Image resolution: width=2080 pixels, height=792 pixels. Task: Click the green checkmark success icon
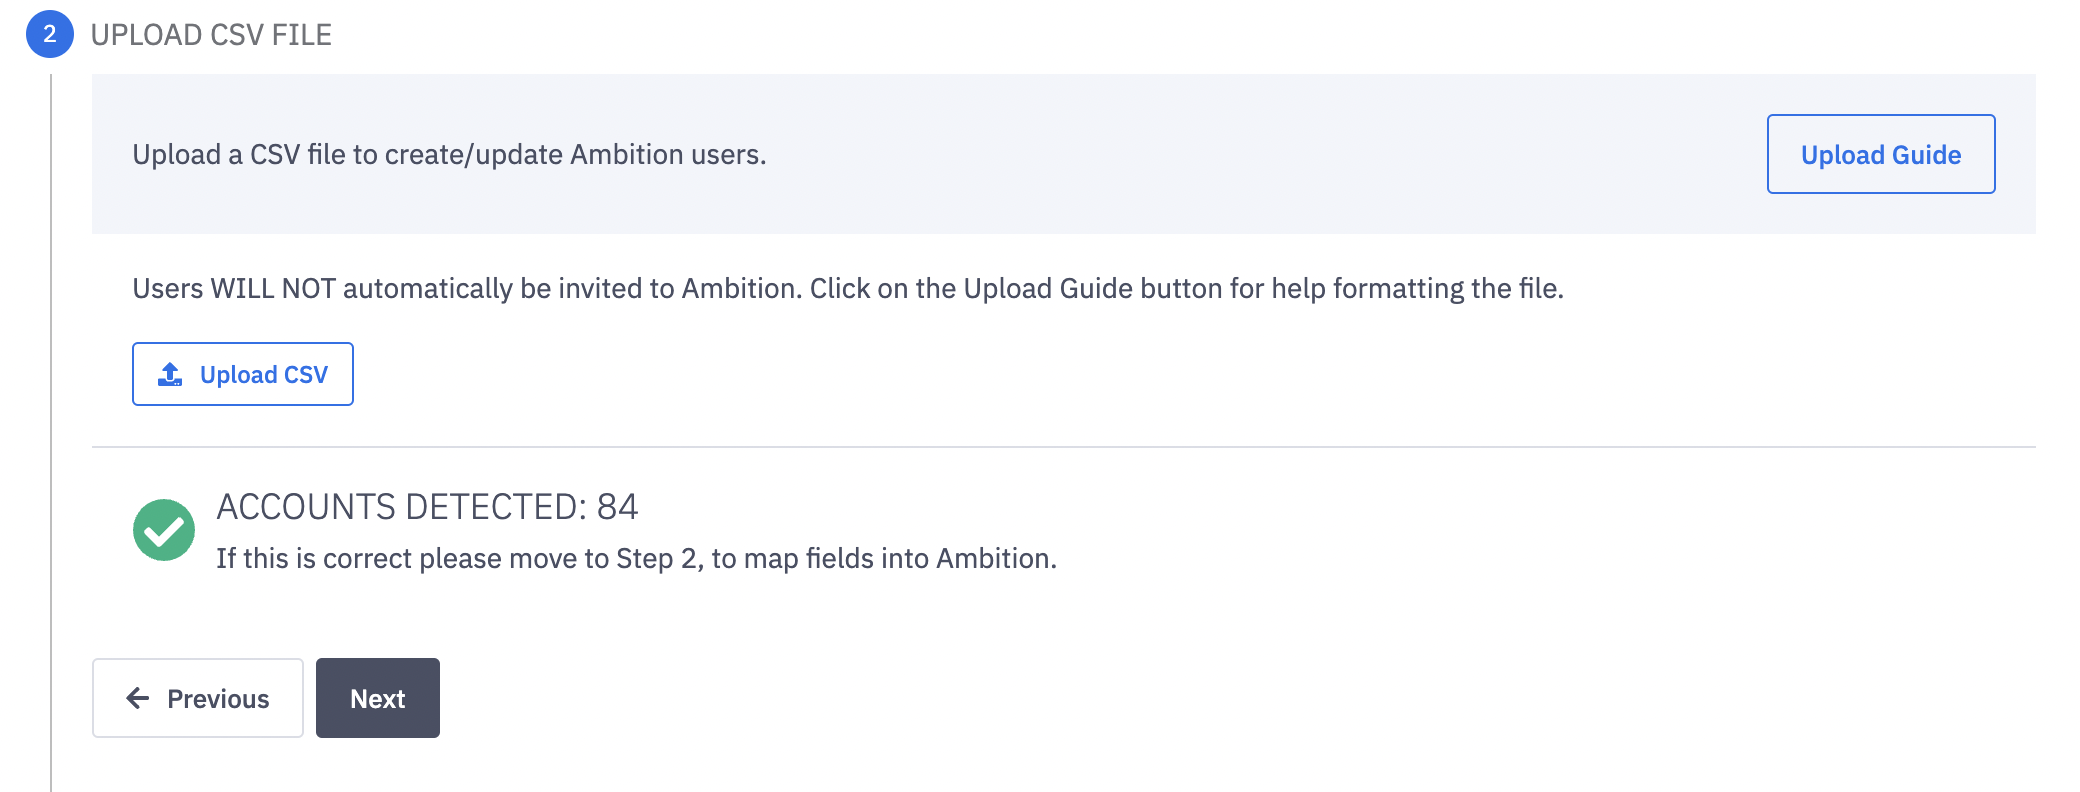(x=164, y=530)
